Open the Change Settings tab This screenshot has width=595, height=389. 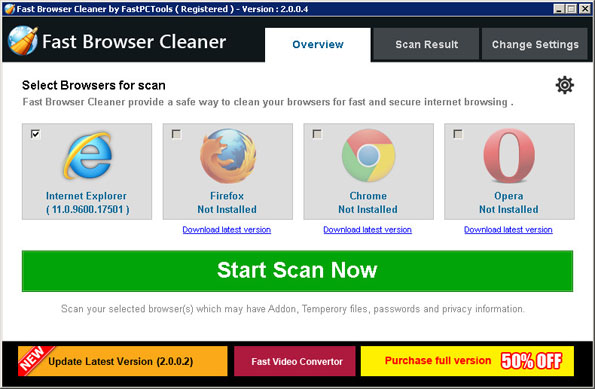click(535, 44)
